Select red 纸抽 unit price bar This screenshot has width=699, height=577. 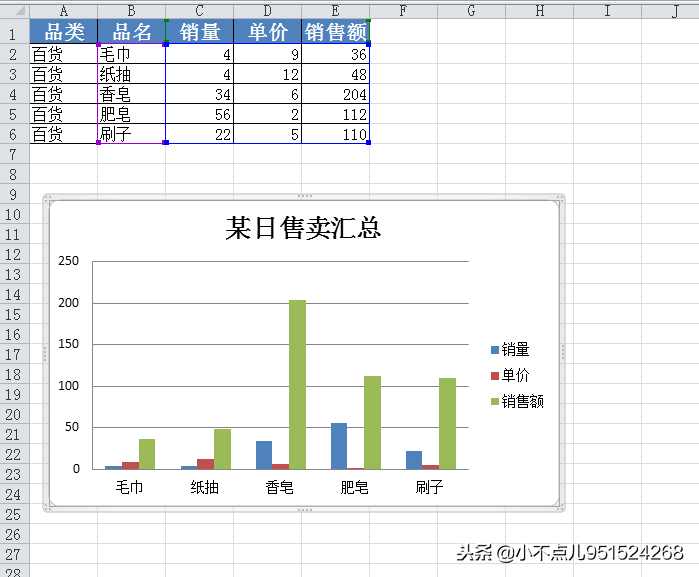pos(206,464)
